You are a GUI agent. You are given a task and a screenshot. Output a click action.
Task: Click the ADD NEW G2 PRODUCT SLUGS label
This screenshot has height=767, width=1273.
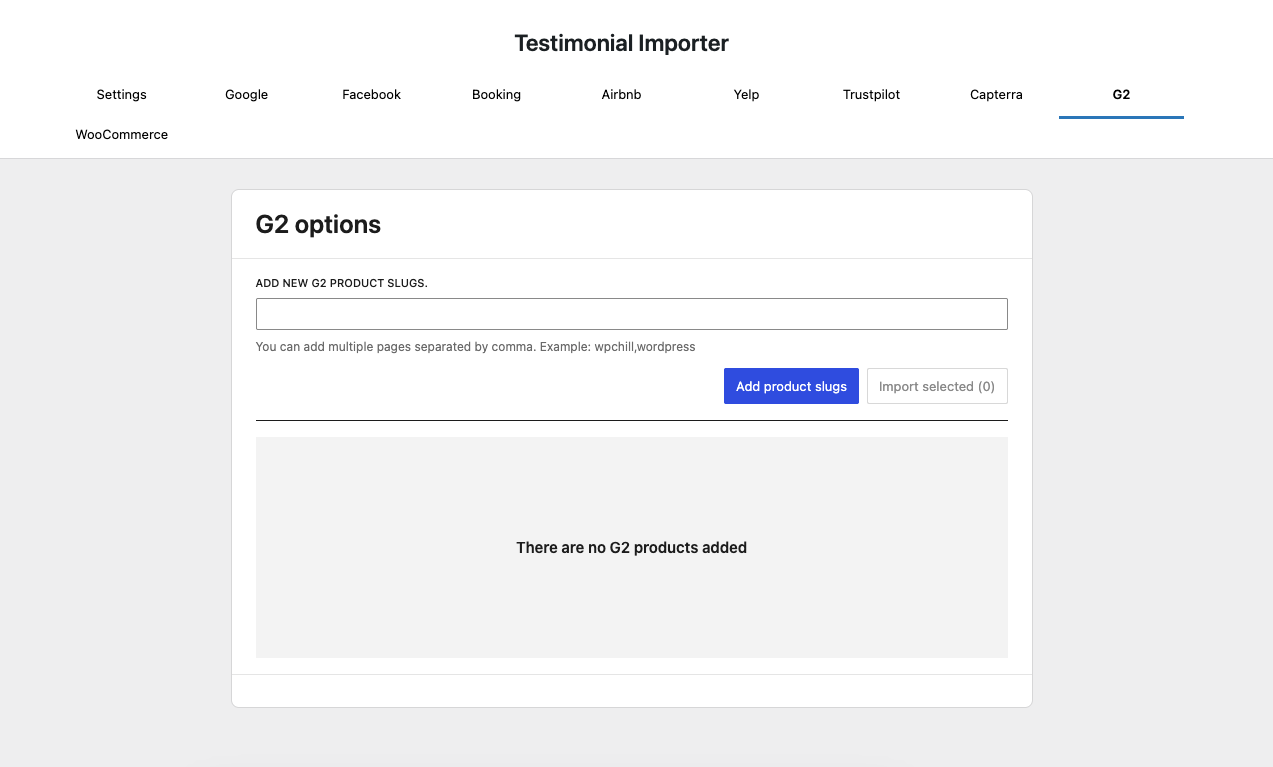[342, 283]
